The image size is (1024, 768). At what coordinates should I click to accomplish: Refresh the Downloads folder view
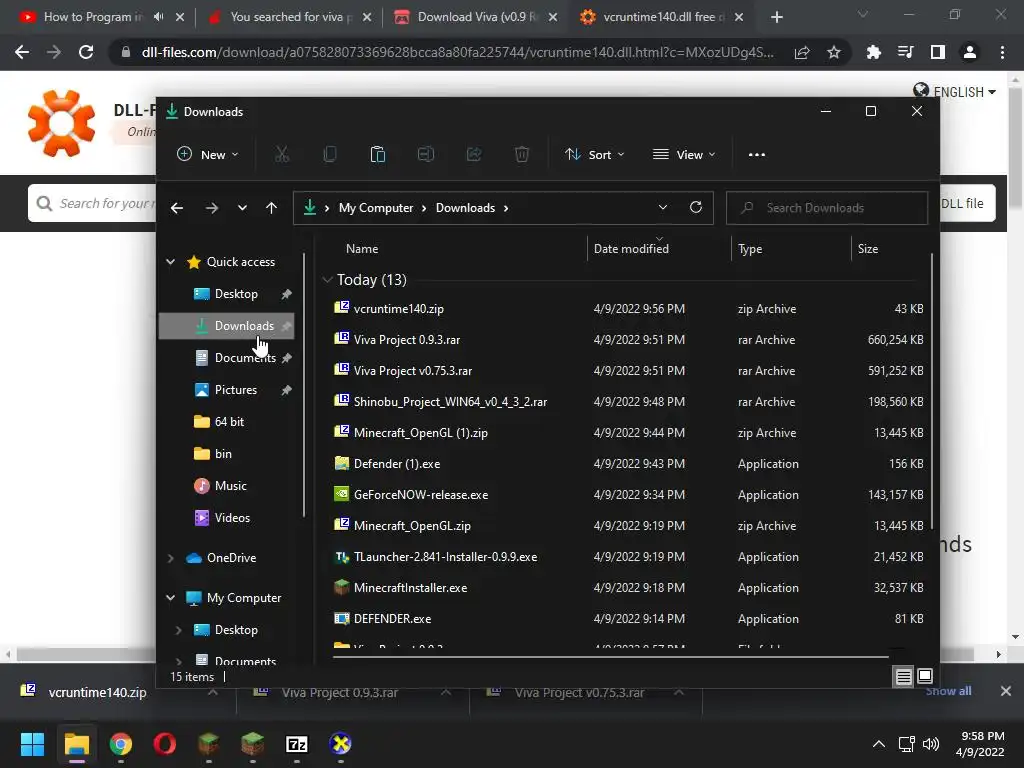[x=696, y=207]
